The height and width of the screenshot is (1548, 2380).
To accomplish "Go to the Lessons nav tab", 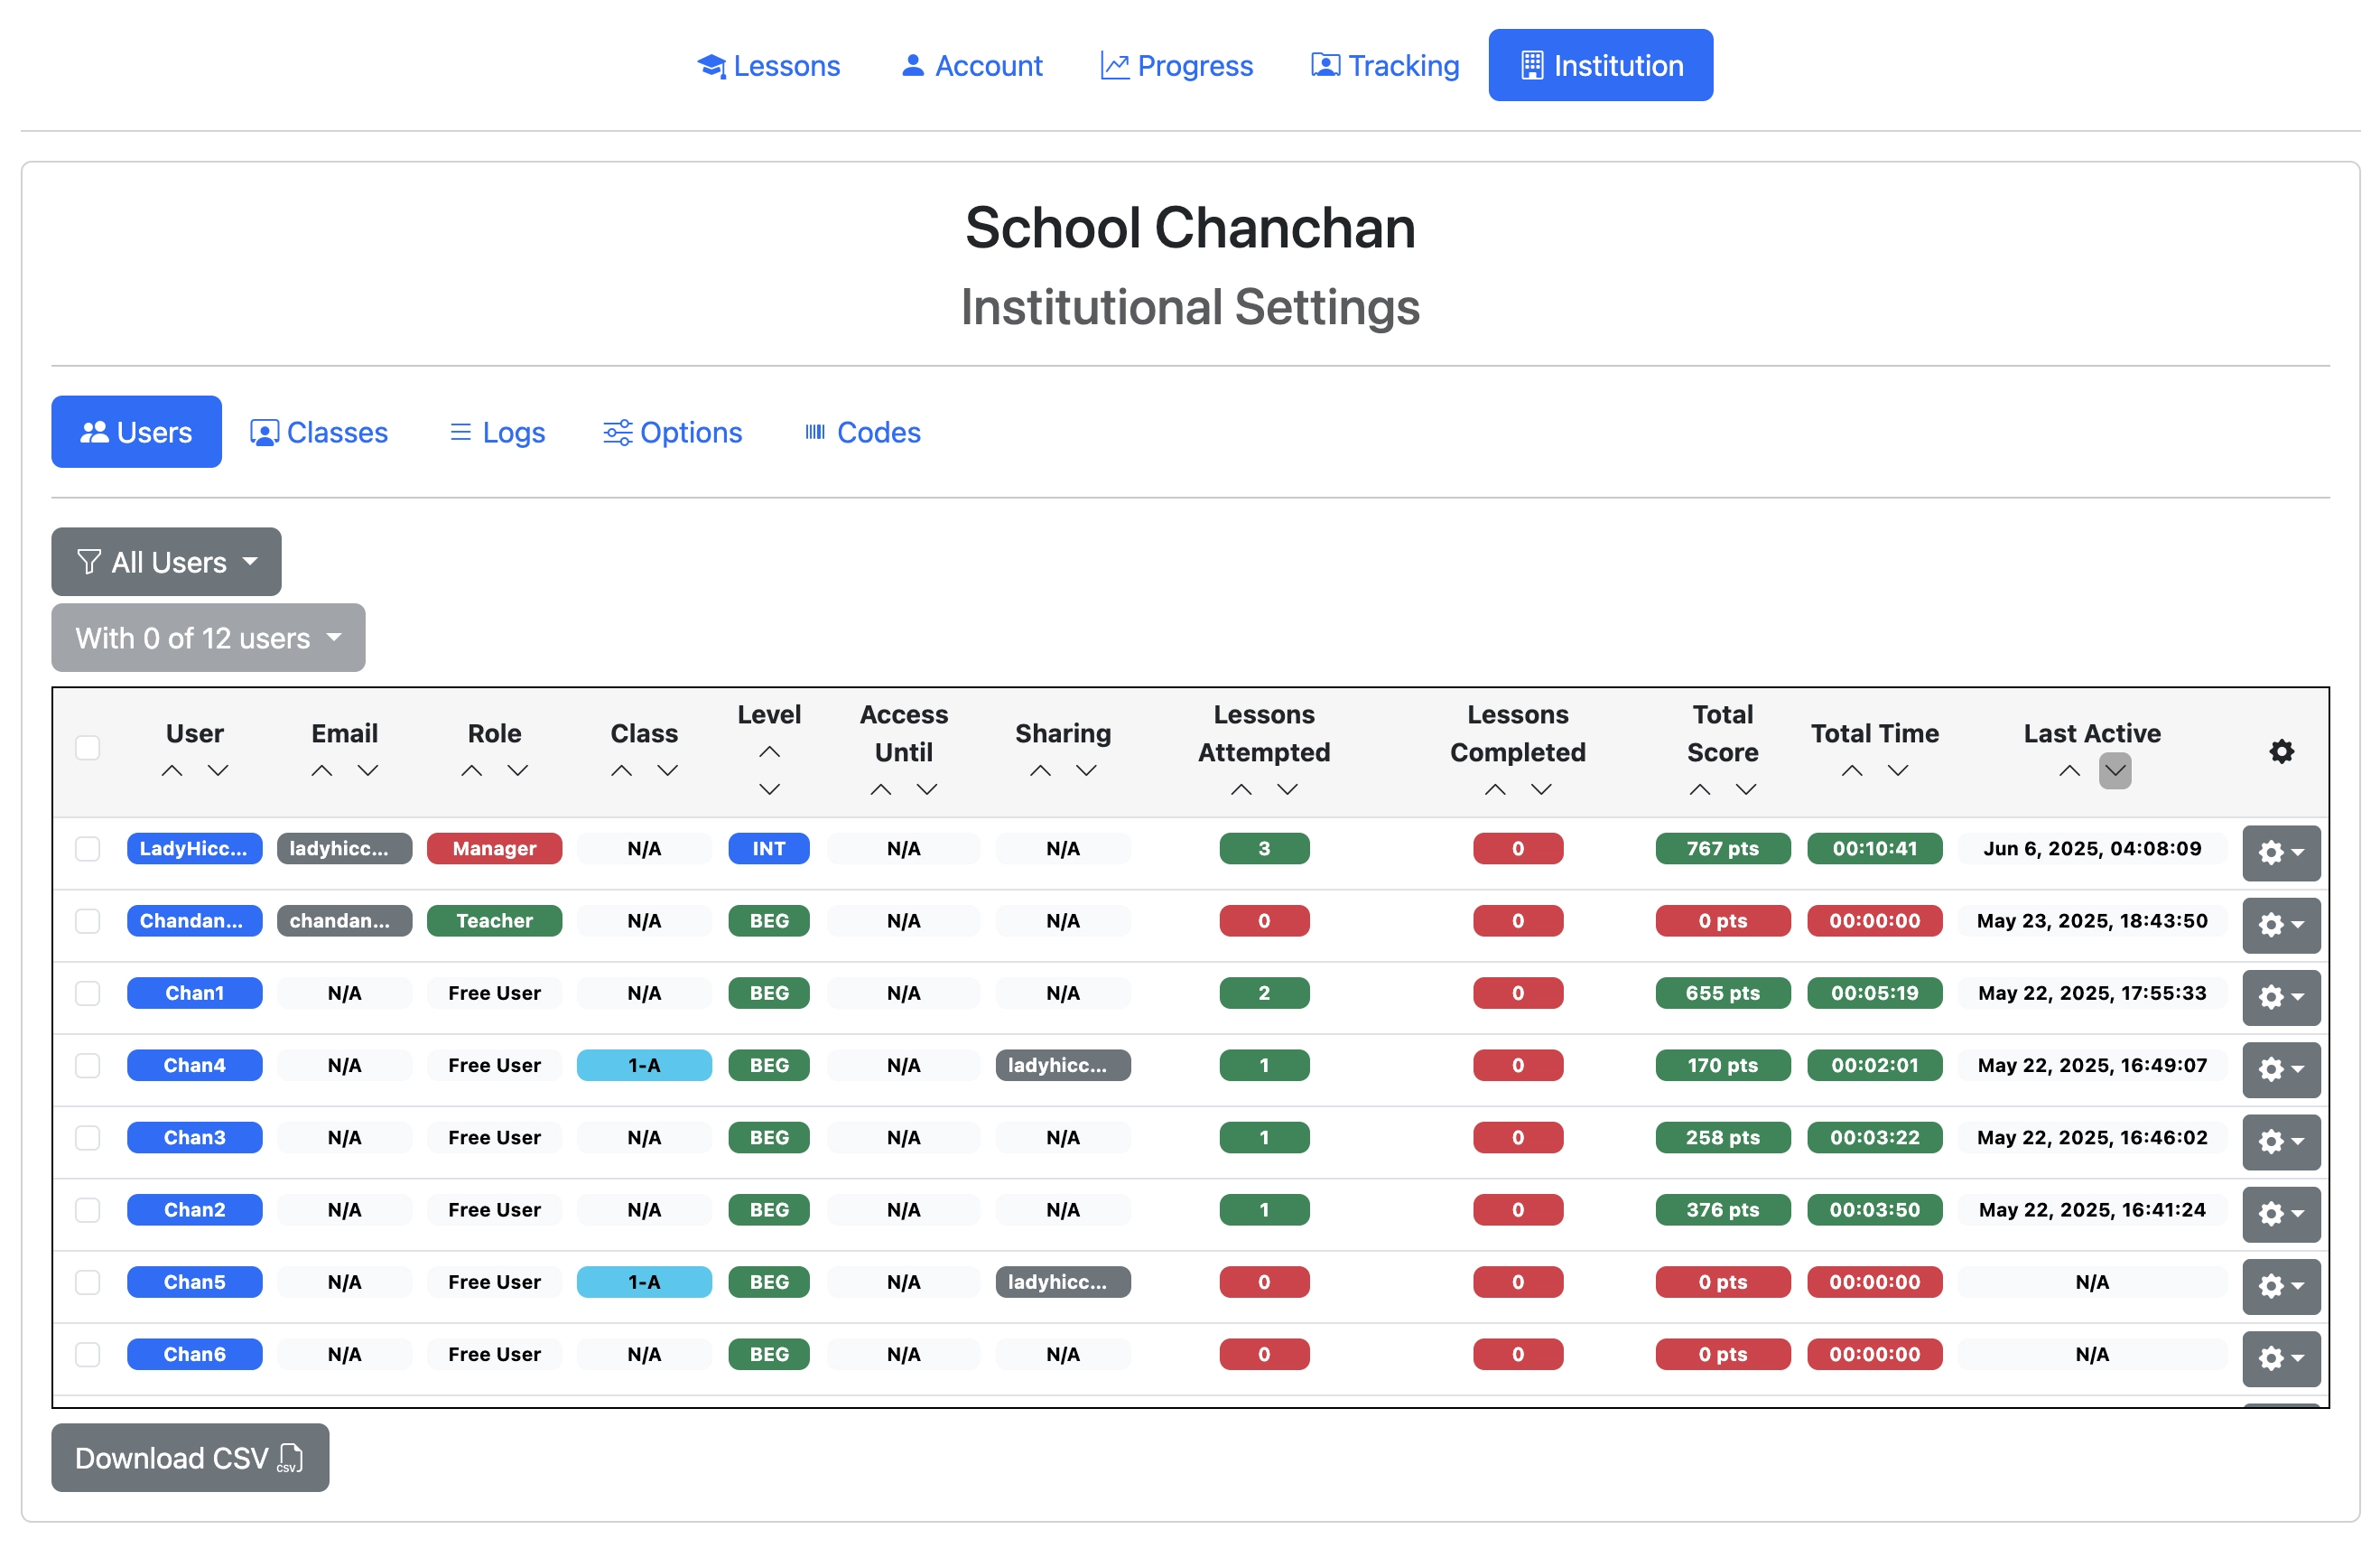I will pos(769,65).
